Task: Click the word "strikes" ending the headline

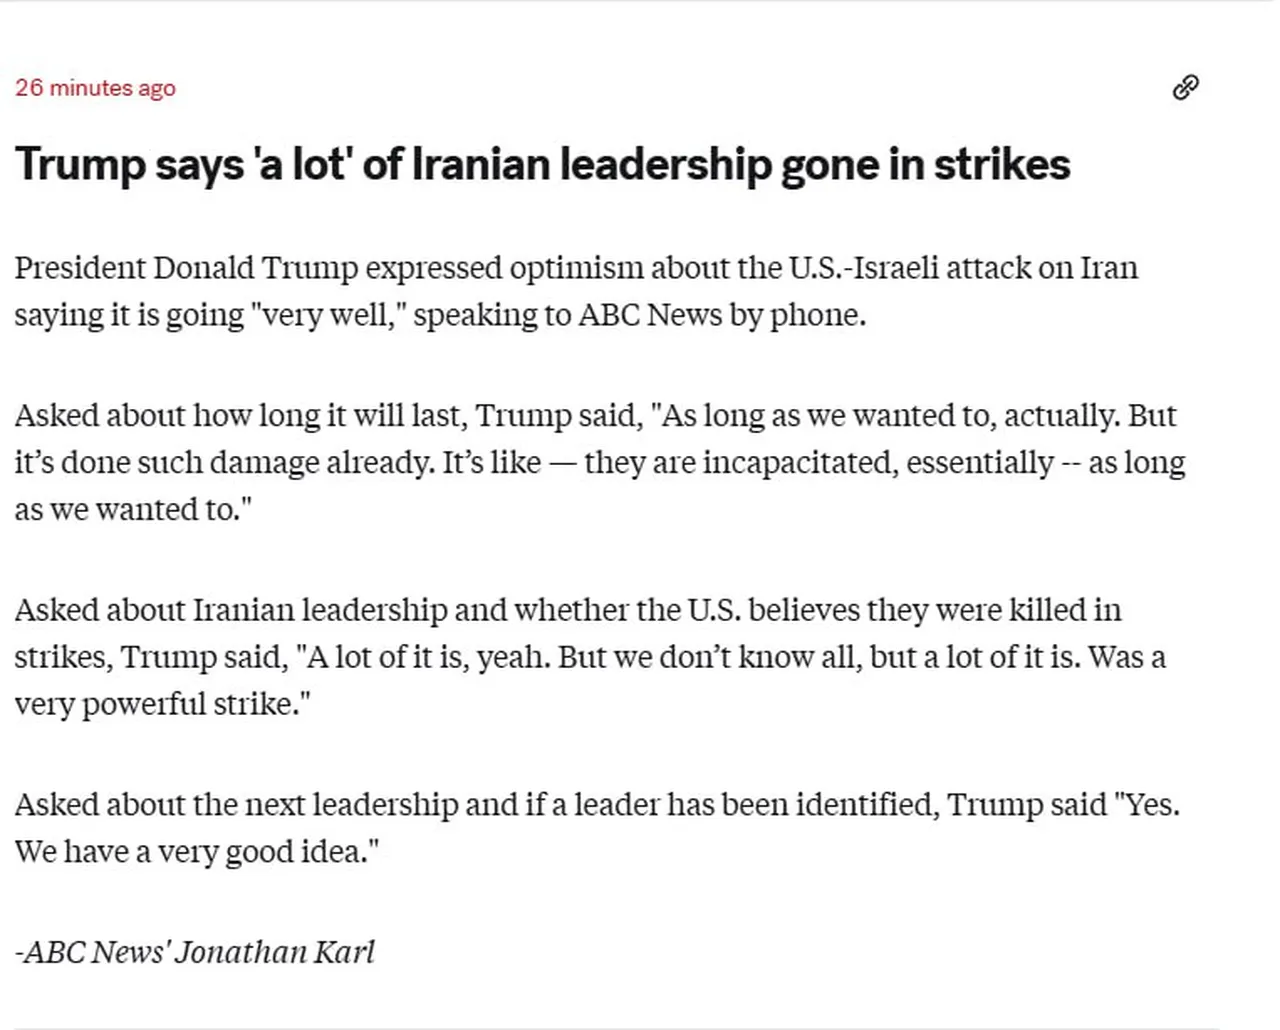Action: click(1002, 165)
